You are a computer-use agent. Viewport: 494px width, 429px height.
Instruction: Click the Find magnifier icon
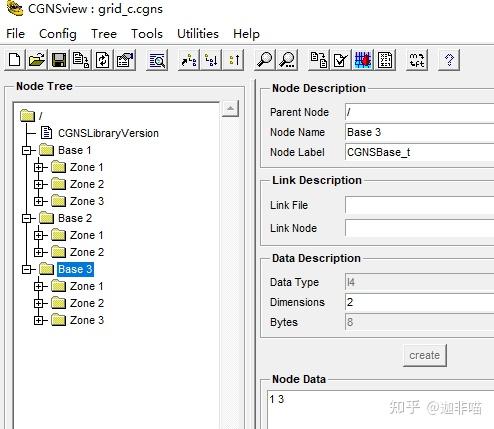[265, 60]
